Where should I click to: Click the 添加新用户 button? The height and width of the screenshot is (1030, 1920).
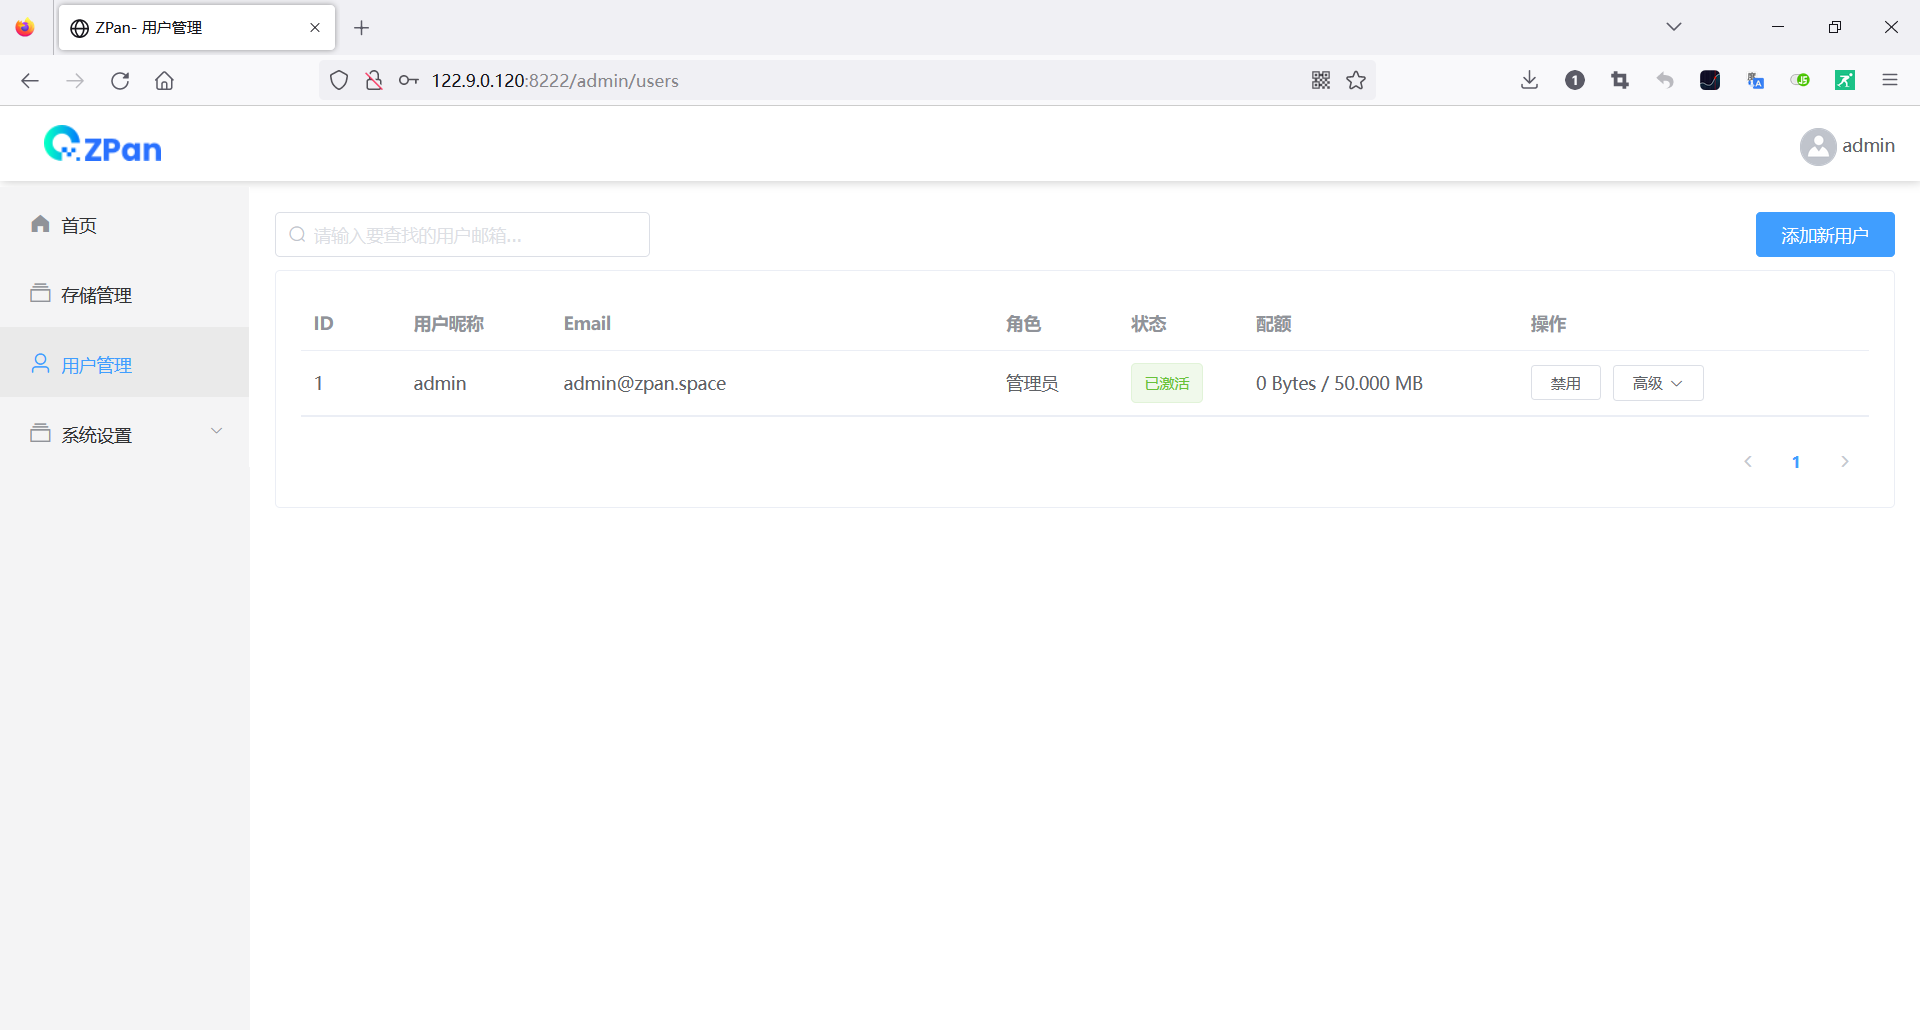pyautogui.click(x=1825, y=235)
